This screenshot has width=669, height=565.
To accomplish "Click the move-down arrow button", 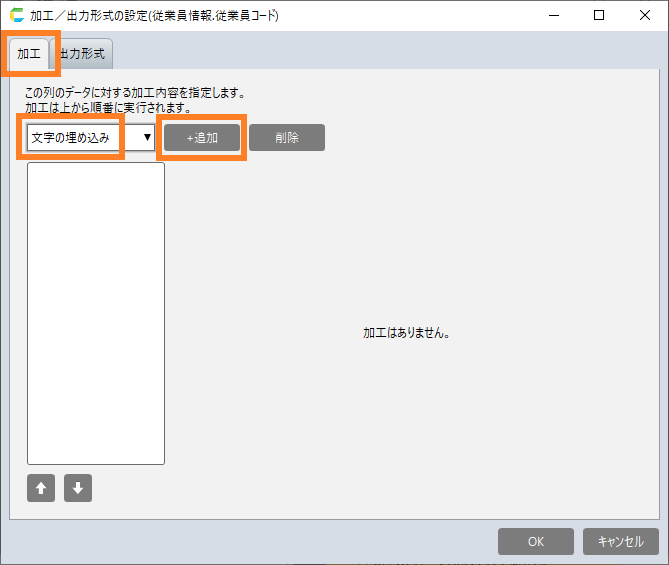I will (78, 488).
